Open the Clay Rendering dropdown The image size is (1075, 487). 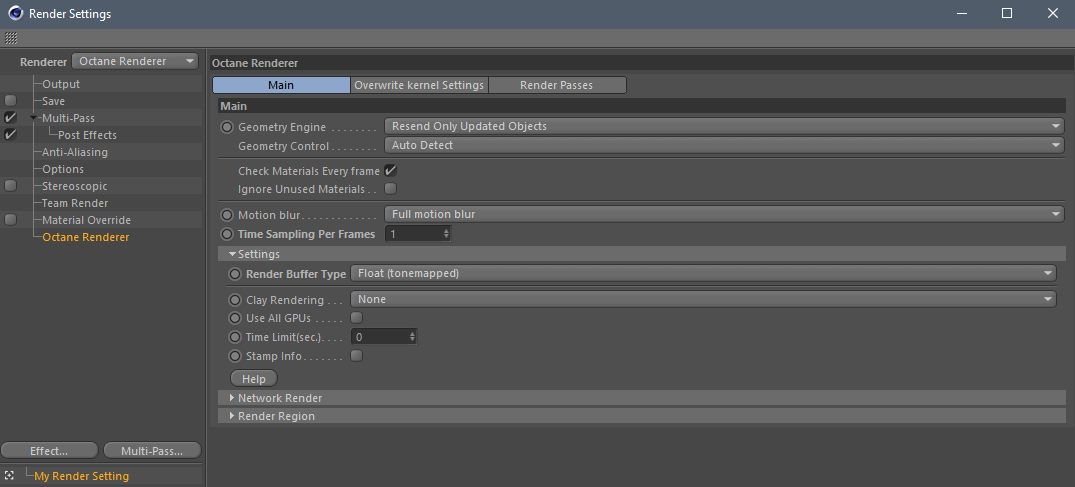[x=703, y=299]
